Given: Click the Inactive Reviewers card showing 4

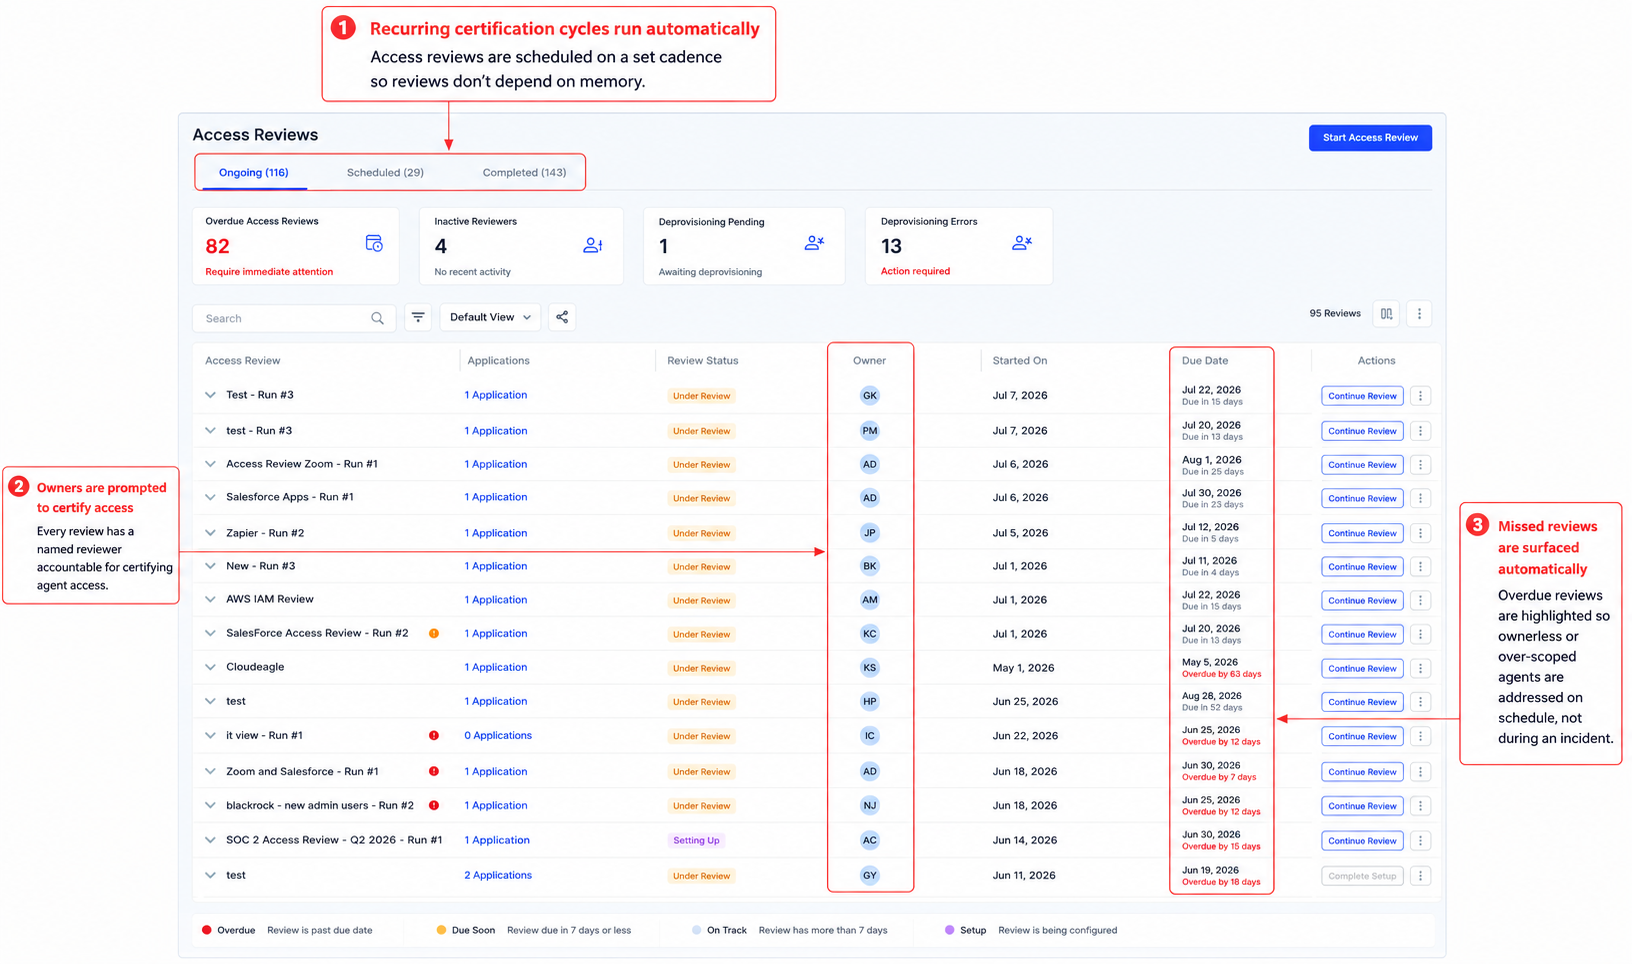Looking at the screenshot, I should [522, 246].
